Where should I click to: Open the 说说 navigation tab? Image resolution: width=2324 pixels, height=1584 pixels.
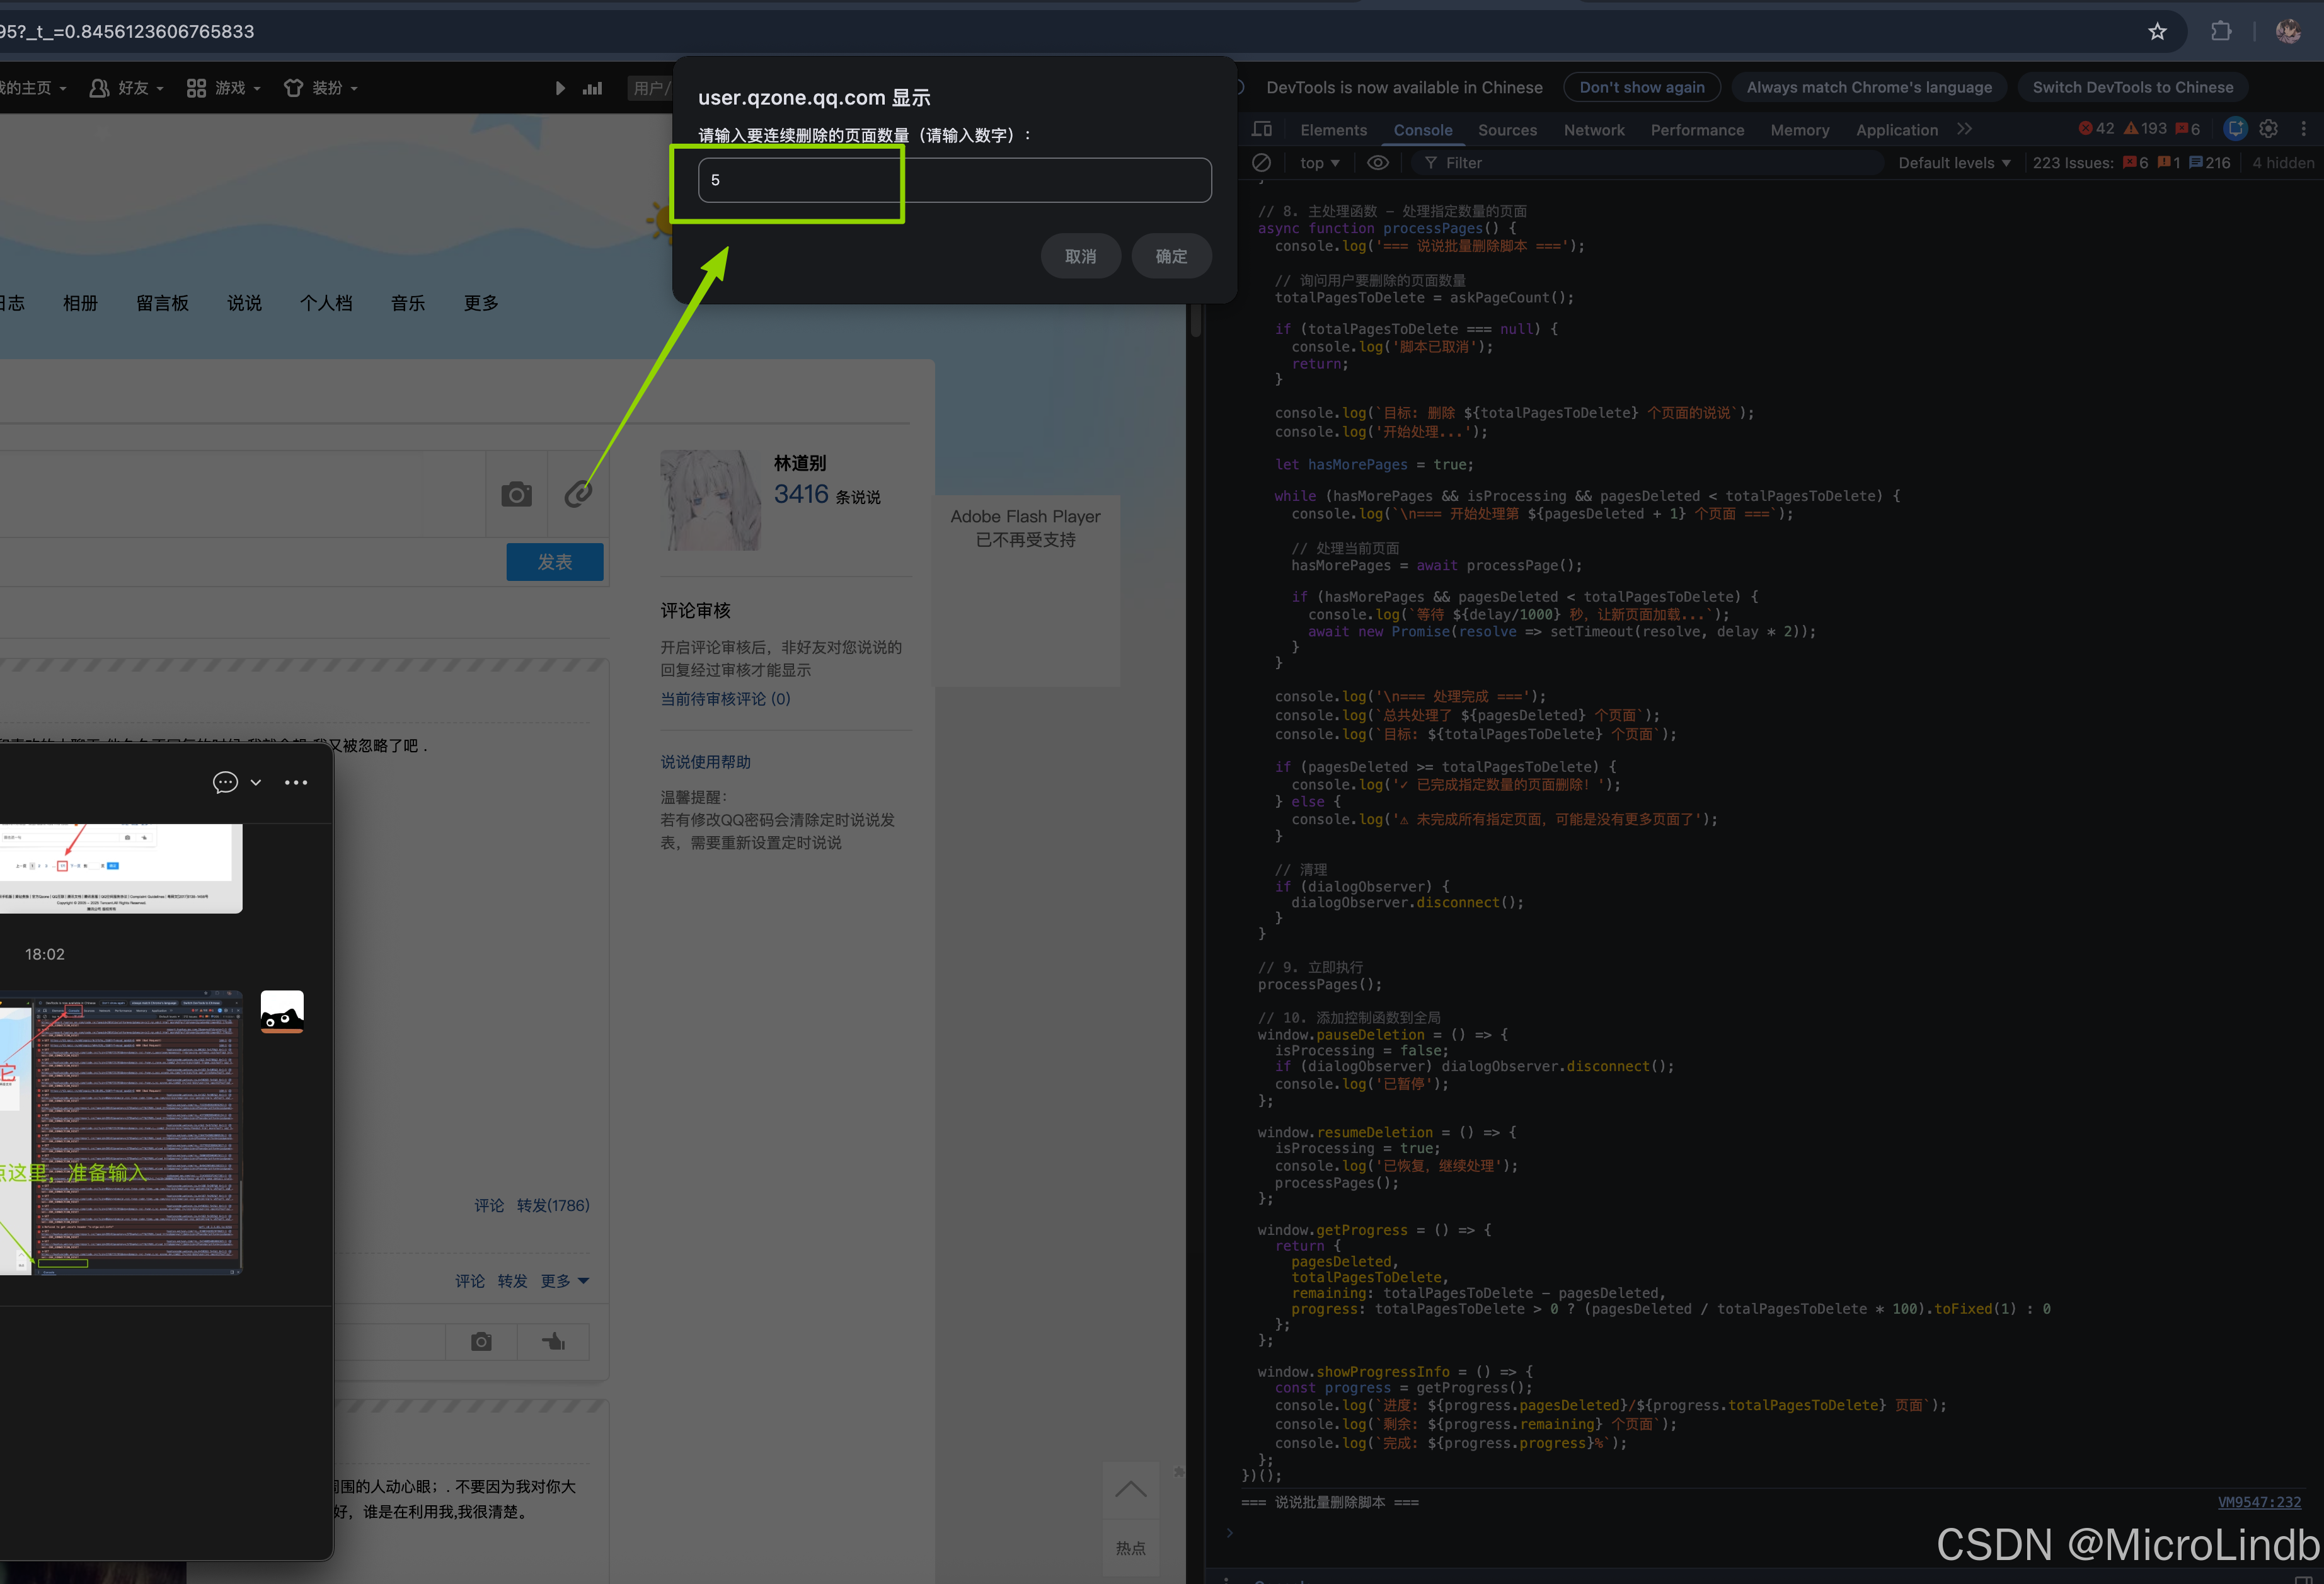[x=244, y=303]
